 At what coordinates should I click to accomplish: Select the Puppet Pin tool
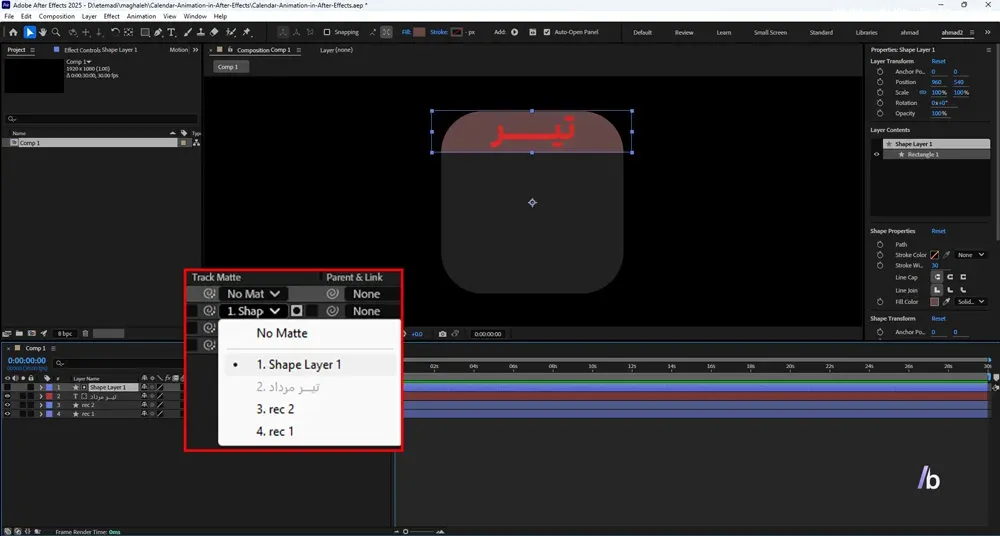(x=246, y=32)
